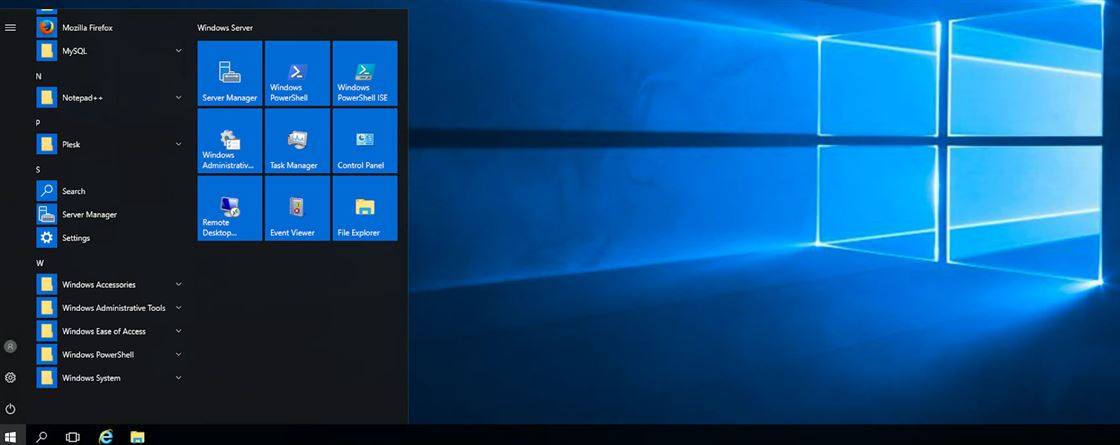
Task: Click the Windows Start button on taskbar
Action: point(10,437)
